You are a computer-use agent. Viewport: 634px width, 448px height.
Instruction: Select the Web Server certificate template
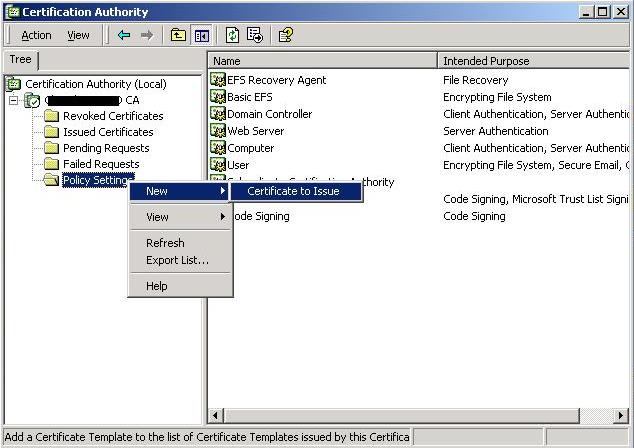tap(255, 131)
